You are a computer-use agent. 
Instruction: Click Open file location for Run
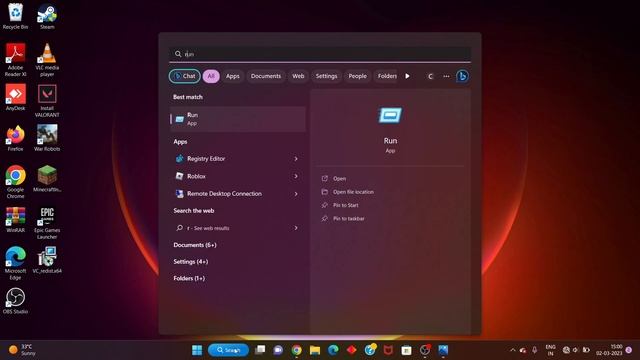pyautogui.click(x=353, y=192)
